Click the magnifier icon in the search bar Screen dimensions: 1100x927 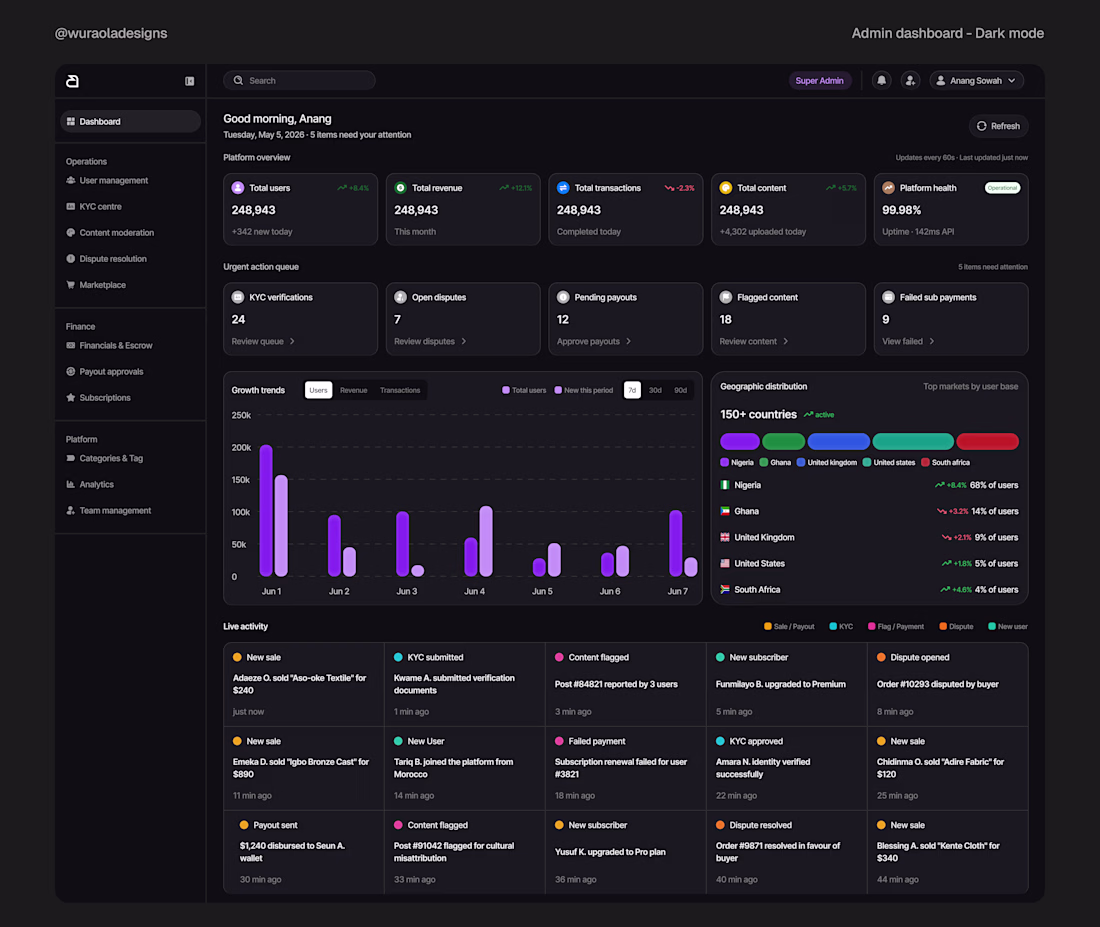click(x=239, y=81)
